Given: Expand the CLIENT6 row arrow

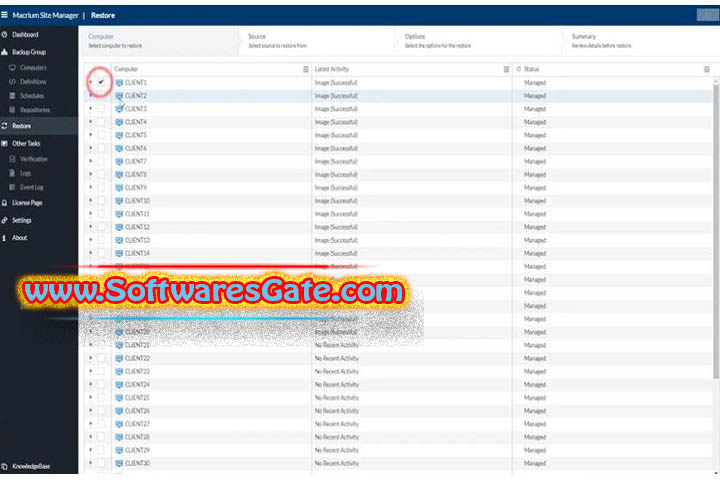Looking at the screenshot, I should point(90,148).
